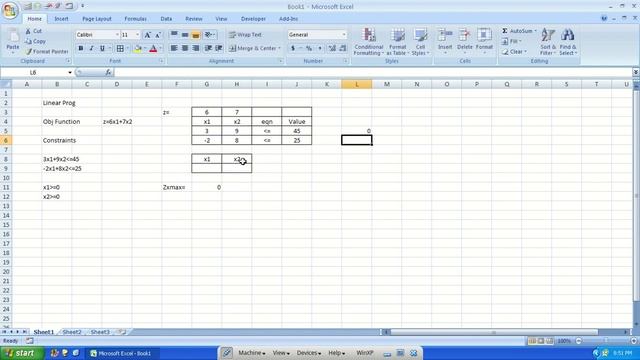Open the font size dropdown
Viewport: 640px width, 360px height.
click(x=138, y=35)
